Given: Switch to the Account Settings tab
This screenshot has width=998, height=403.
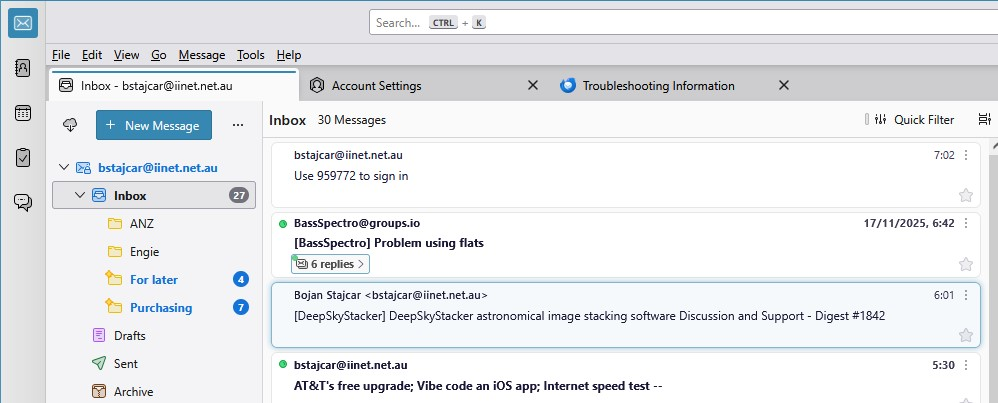Looking at the screenshot, I should (x=376, y=86).
